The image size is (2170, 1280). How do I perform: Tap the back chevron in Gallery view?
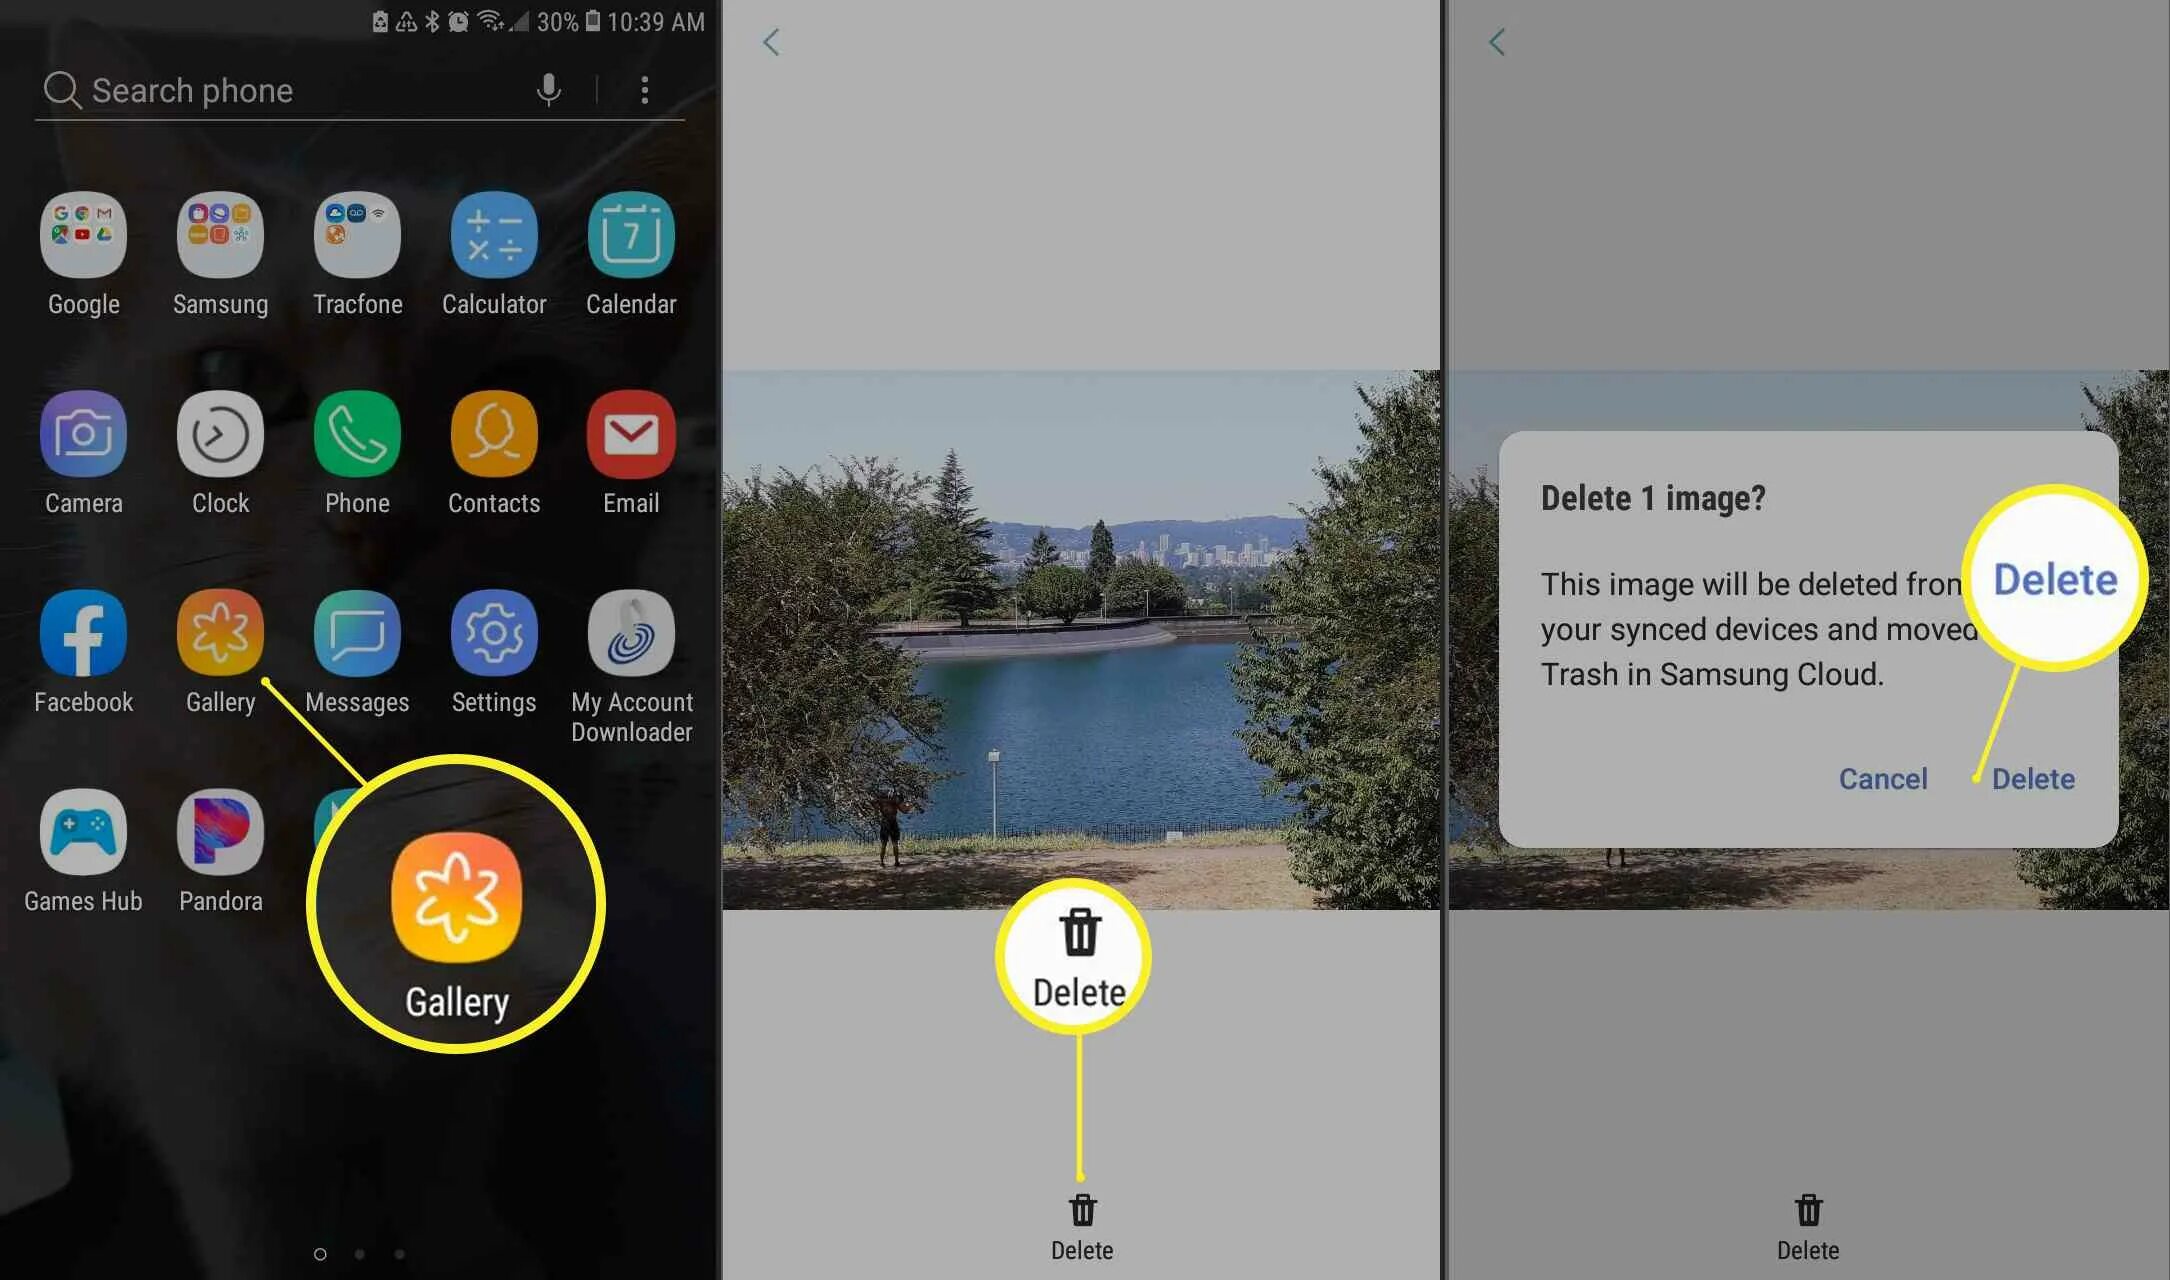coord(771,41)
